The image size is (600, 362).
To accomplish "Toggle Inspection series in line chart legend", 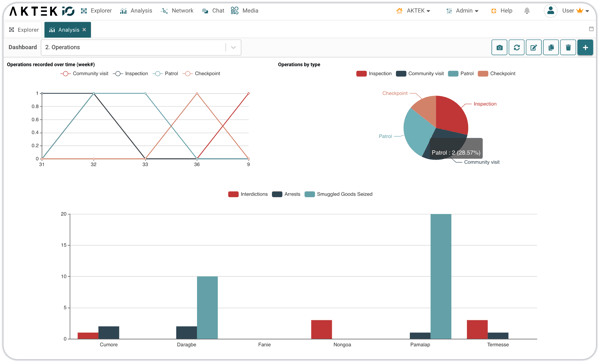I will [x=130, y=73].
